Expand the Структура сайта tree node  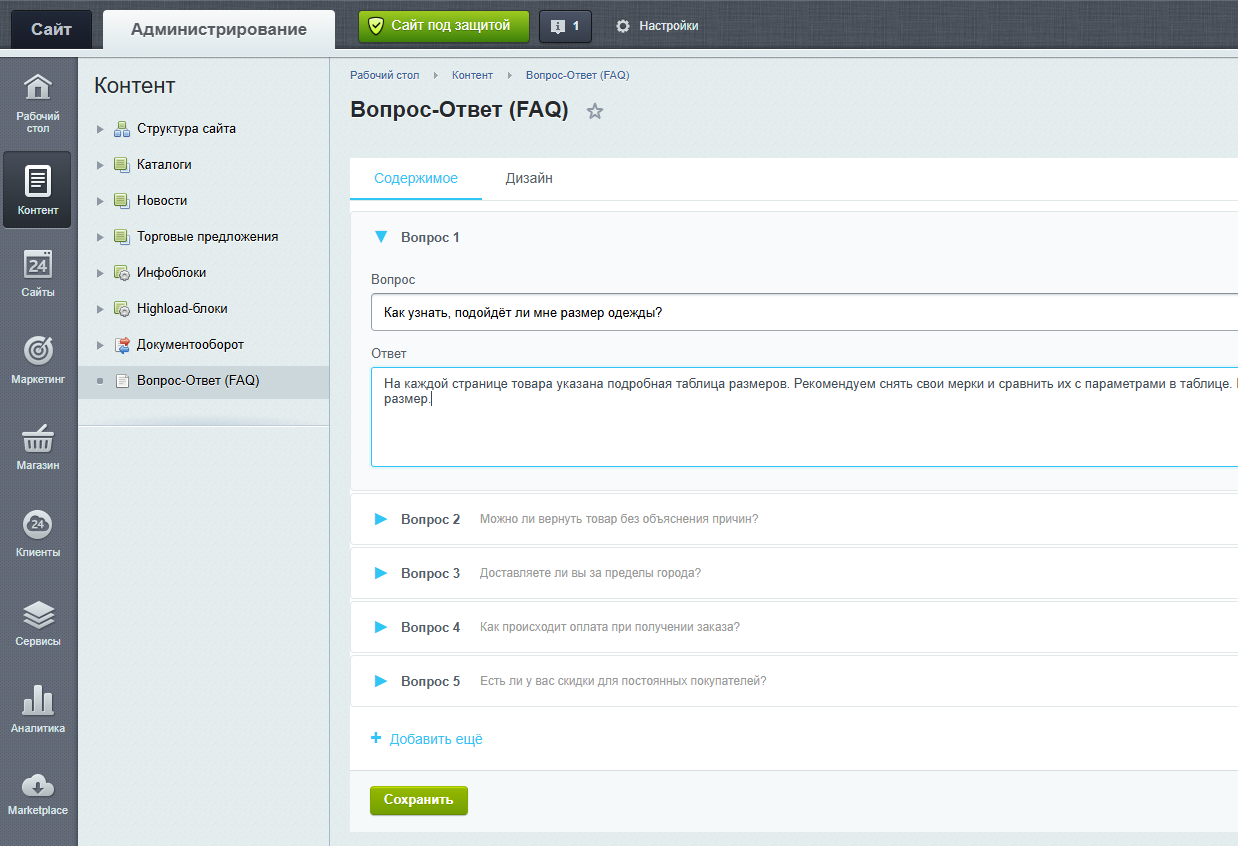tap(100, 129)
